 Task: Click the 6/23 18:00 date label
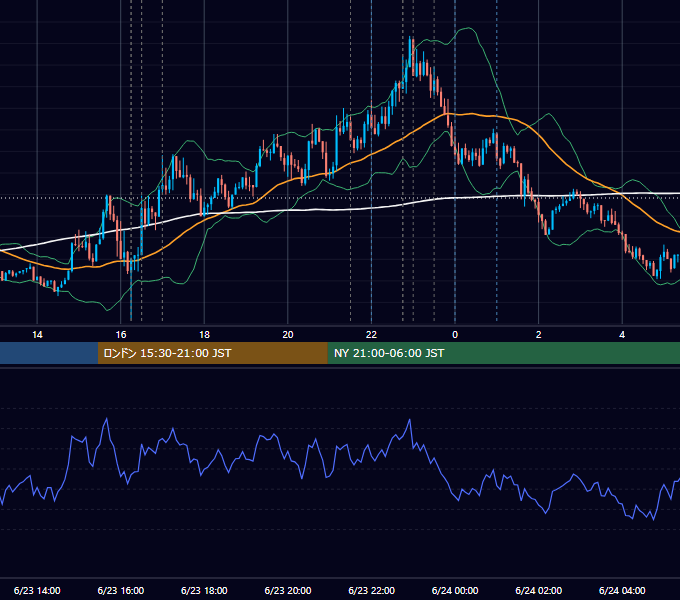[x=204, y=590]
